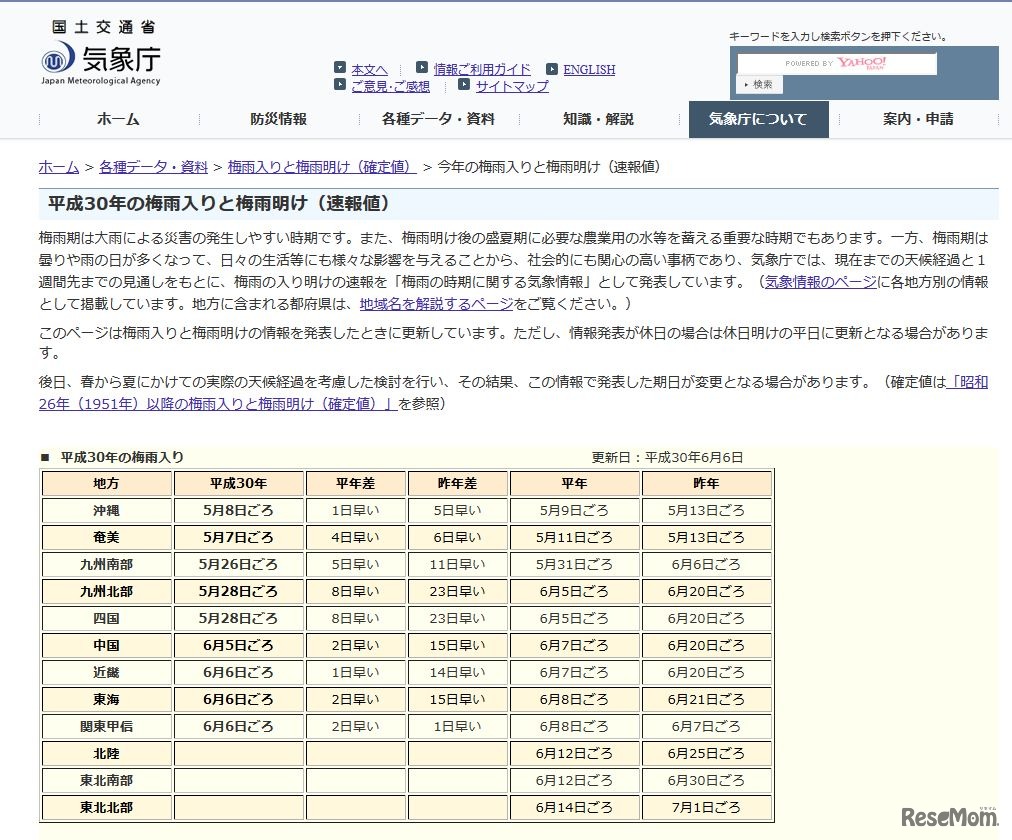Click the arrow icon beside サイトマップ

pos(464,84)
